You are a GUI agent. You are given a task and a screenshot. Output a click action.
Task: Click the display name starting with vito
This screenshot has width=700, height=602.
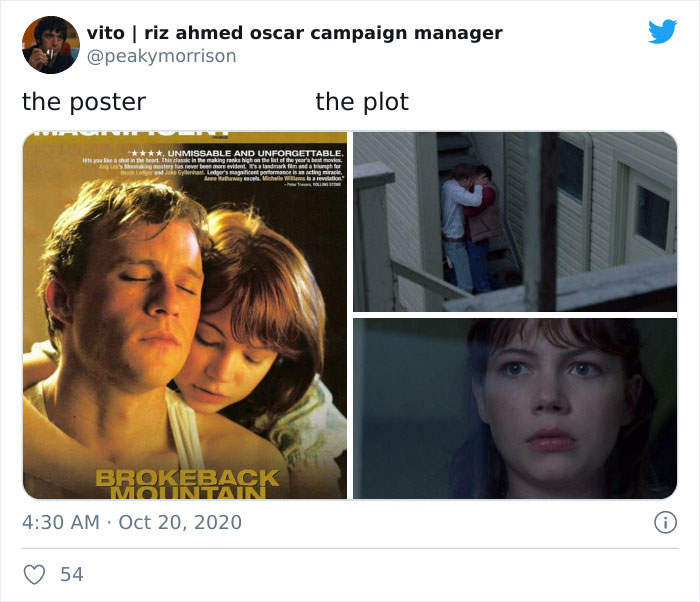295,33
